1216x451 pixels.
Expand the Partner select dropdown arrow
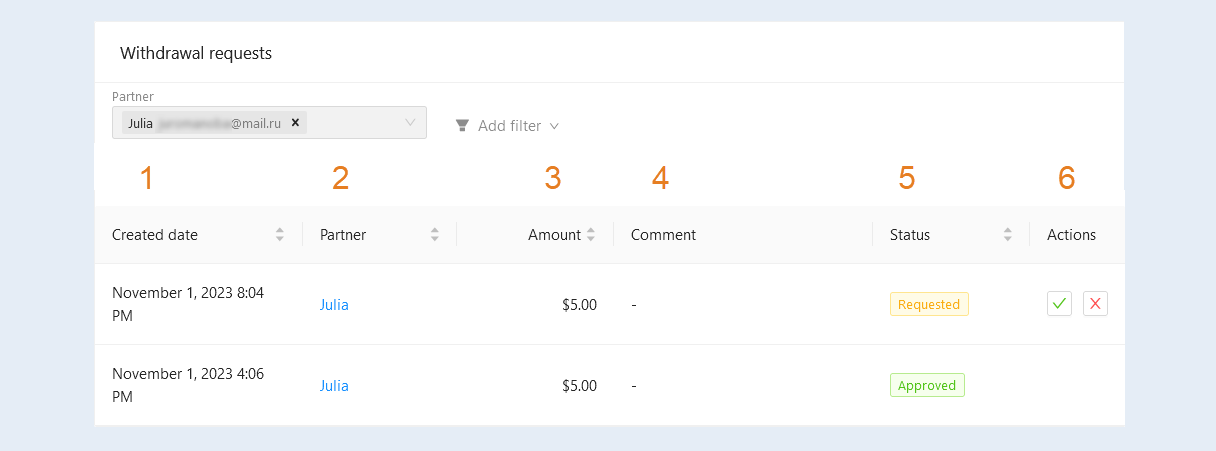pos(410,122)
